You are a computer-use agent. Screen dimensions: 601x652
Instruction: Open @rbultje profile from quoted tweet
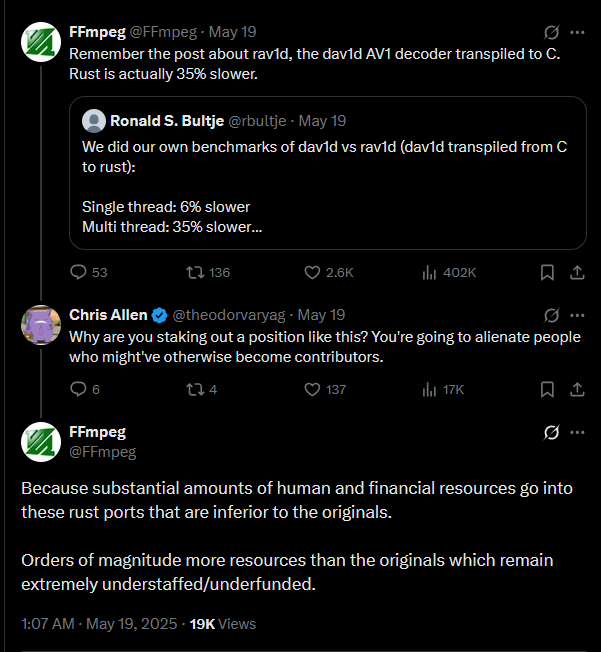257,121
